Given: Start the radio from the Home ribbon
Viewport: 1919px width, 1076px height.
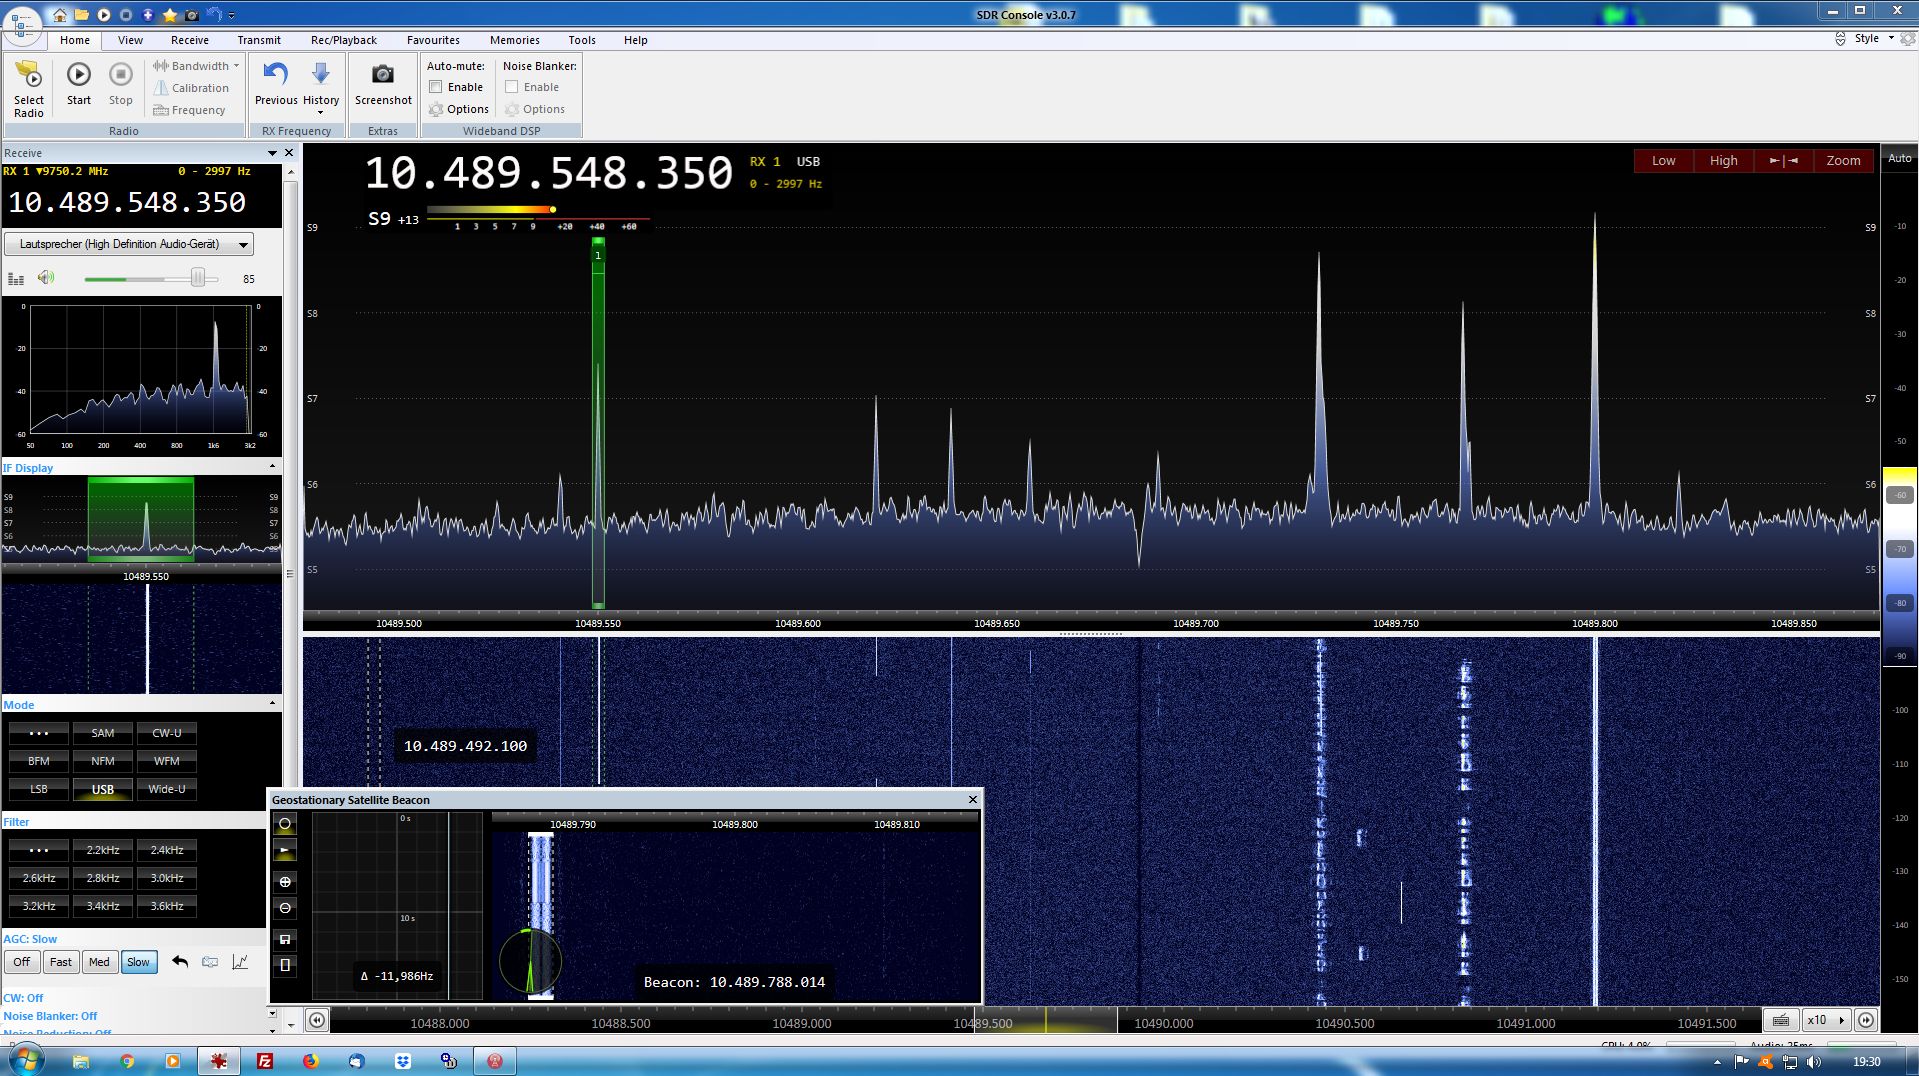Looking at the screenshot, I should click(79, 84).
